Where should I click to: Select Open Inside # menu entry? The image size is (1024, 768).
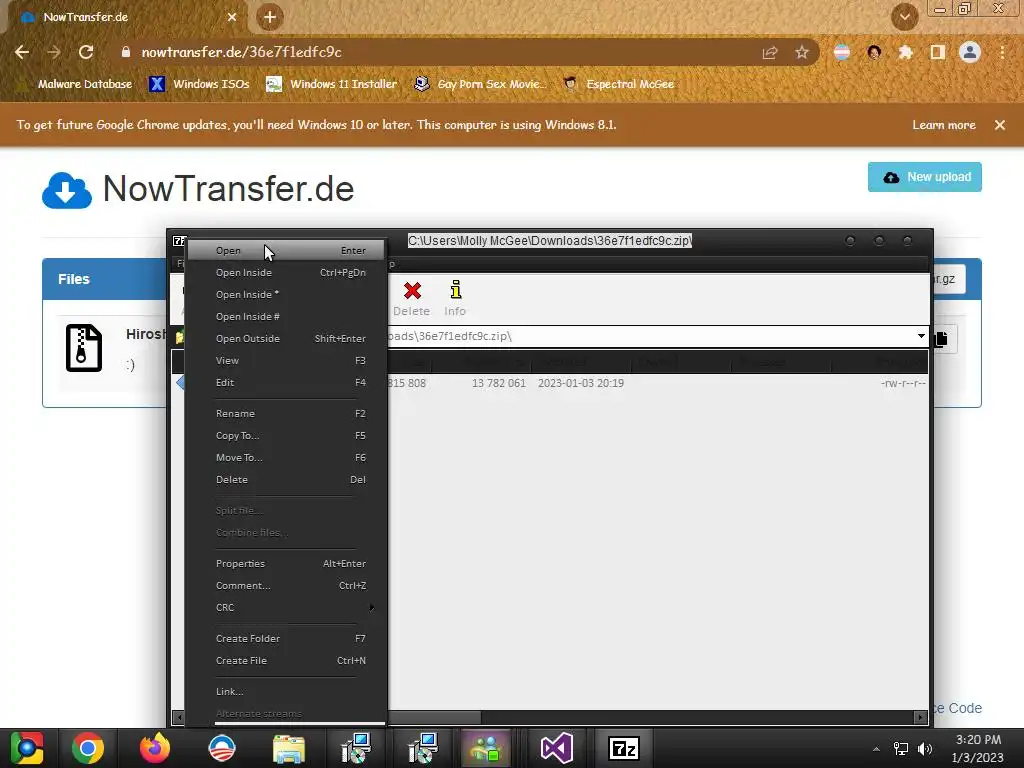[286, 317]
